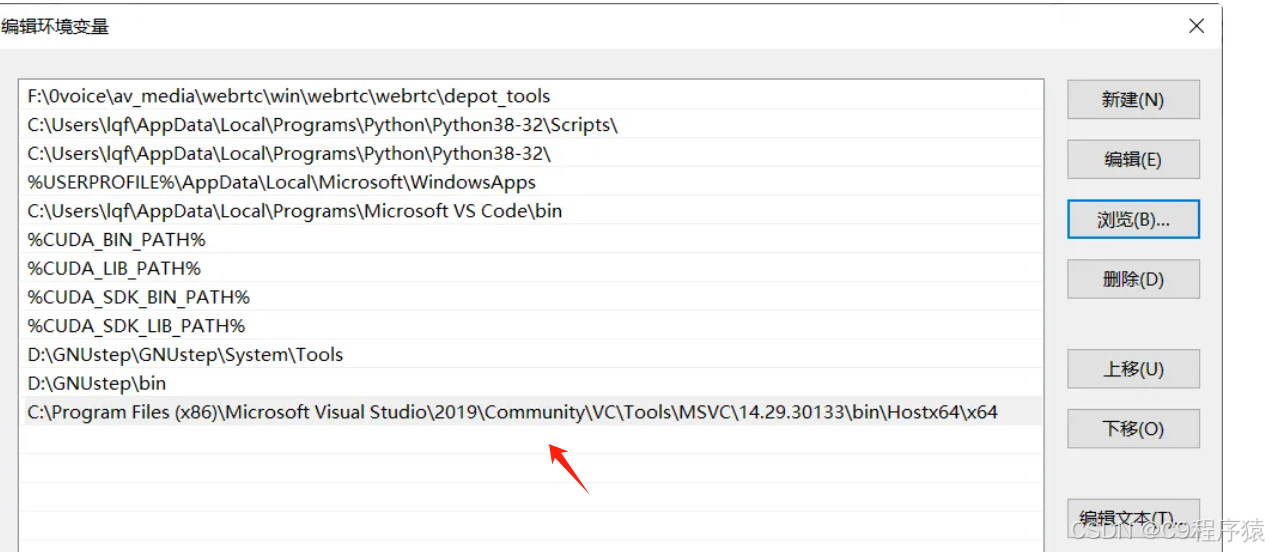
Task: Delete entry with the 删除(D) button
Action: [x=1133, y=279]
